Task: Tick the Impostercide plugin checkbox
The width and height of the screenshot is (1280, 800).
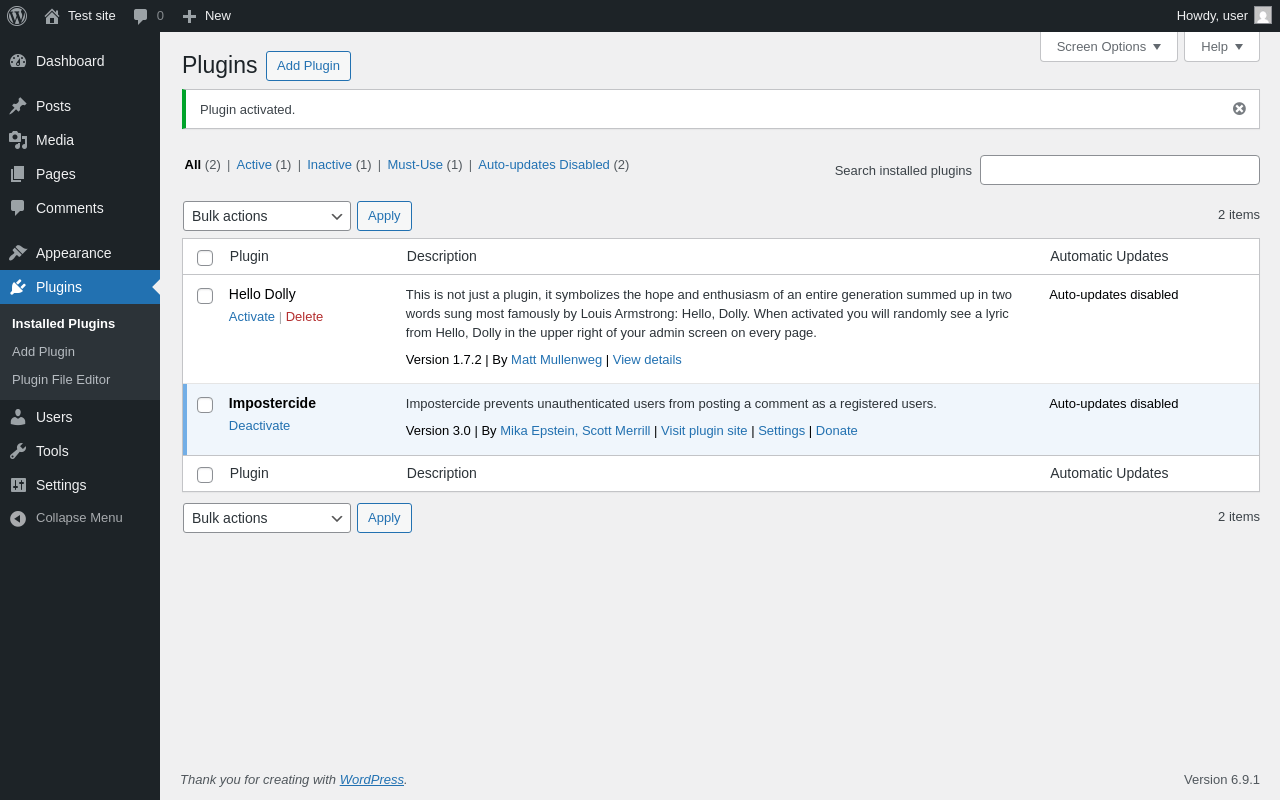Action: tap(205, 405)
